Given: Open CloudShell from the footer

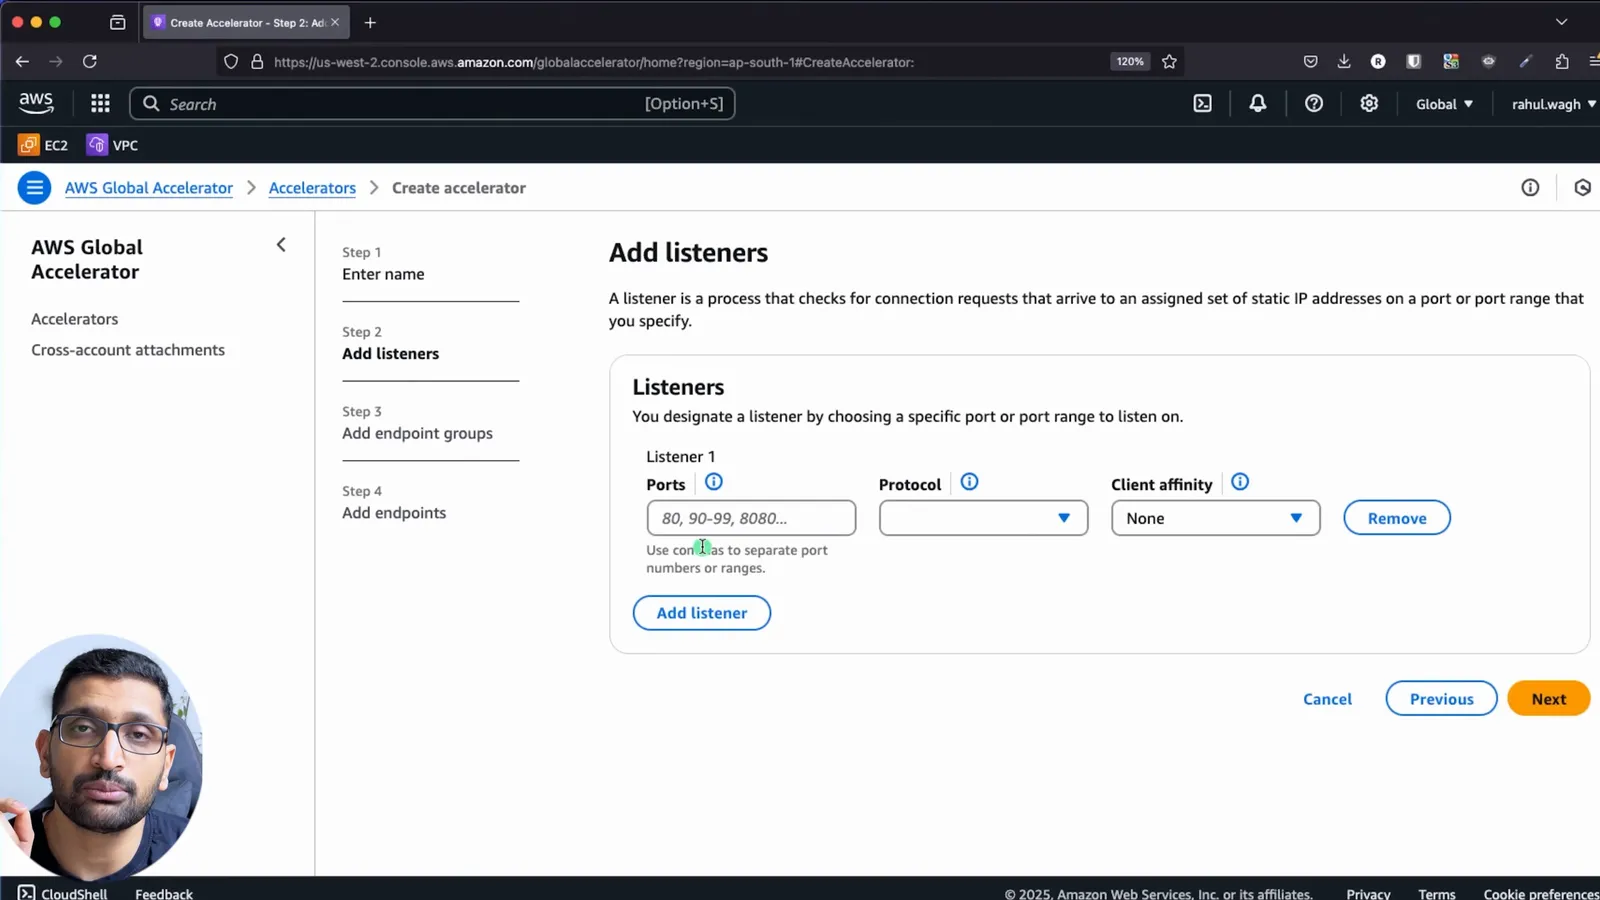Looking at the screenshot, I should point(63,893).
